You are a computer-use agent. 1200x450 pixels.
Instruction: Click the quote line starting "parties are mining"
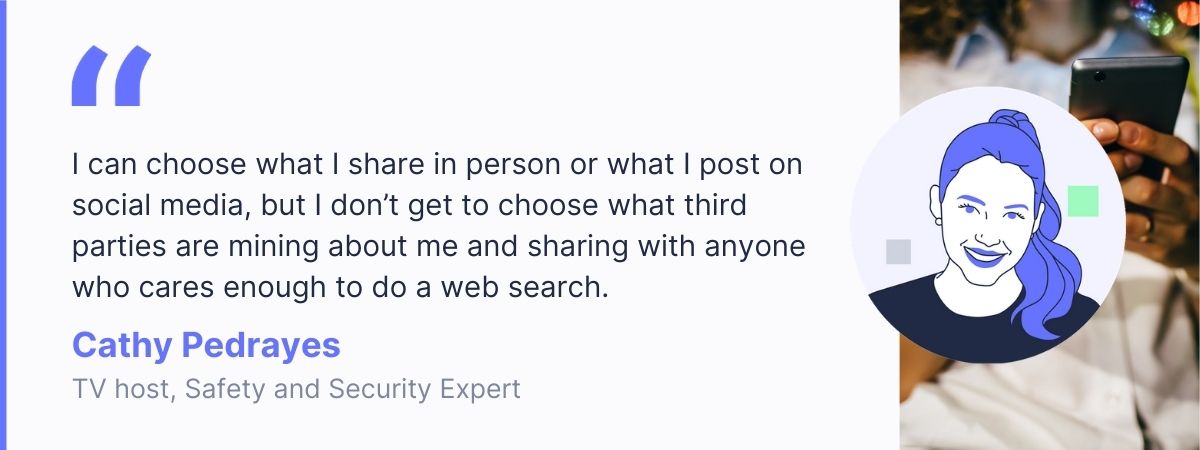point(439,247)
